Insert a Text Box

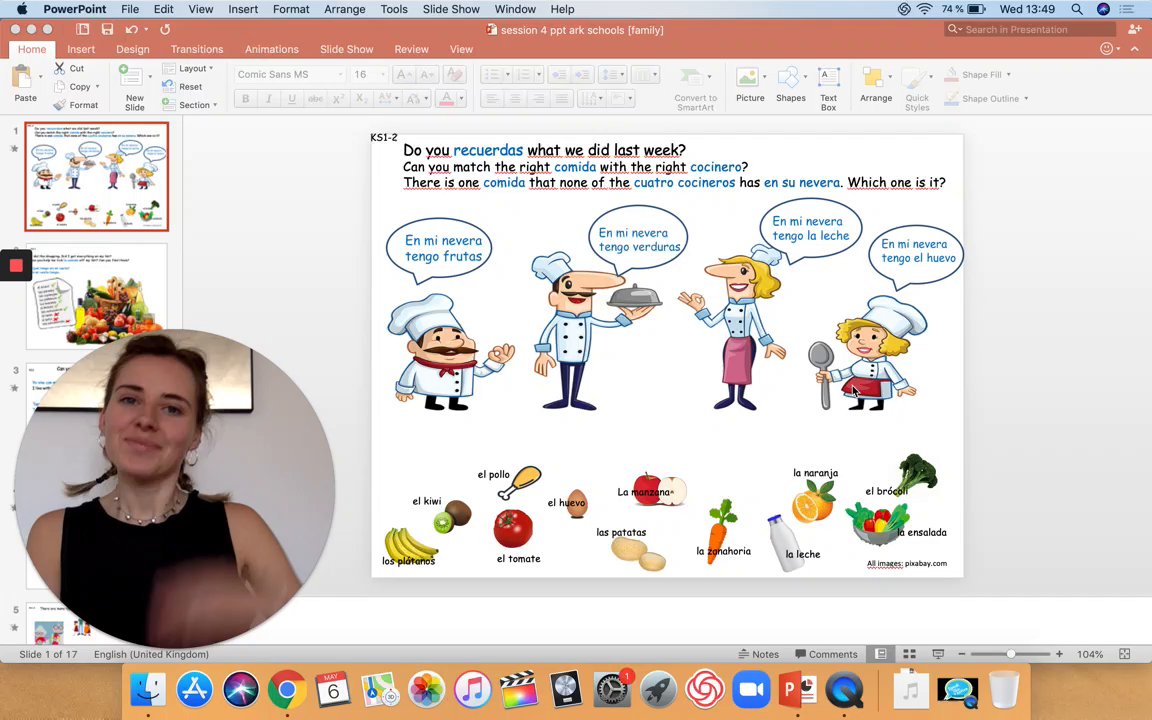[829, 89]
